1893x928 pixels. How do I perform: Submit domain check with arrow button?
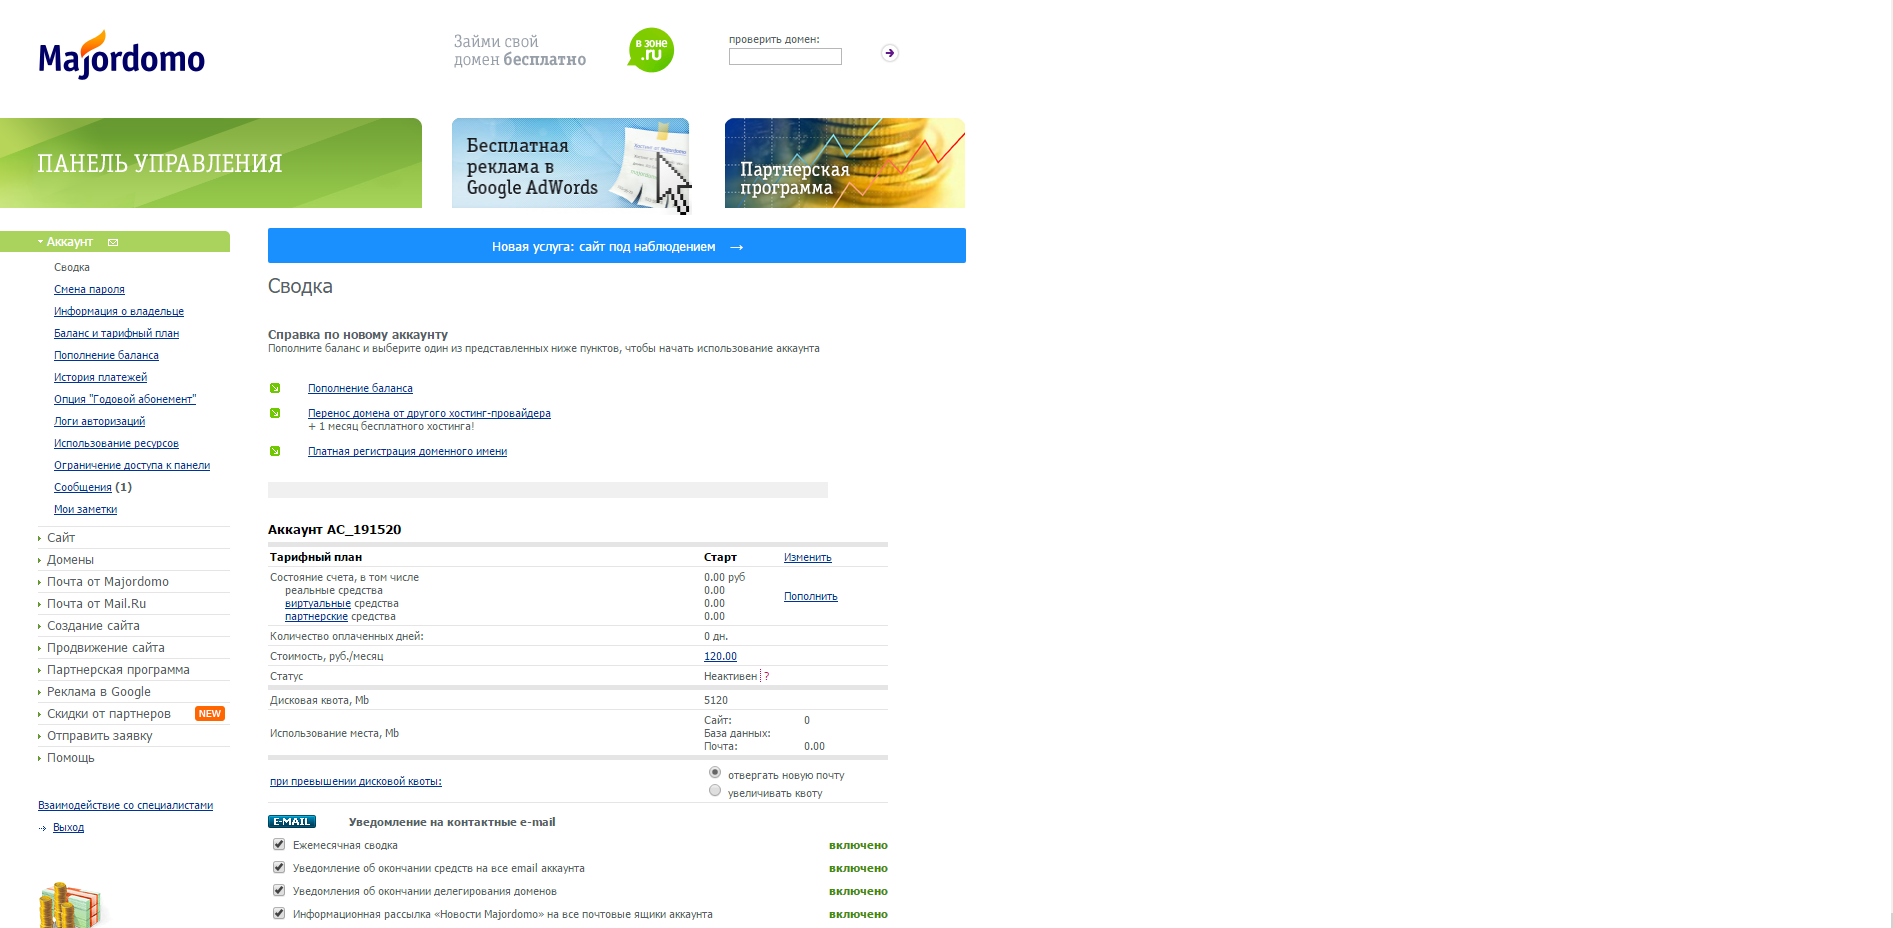point(890,53)
